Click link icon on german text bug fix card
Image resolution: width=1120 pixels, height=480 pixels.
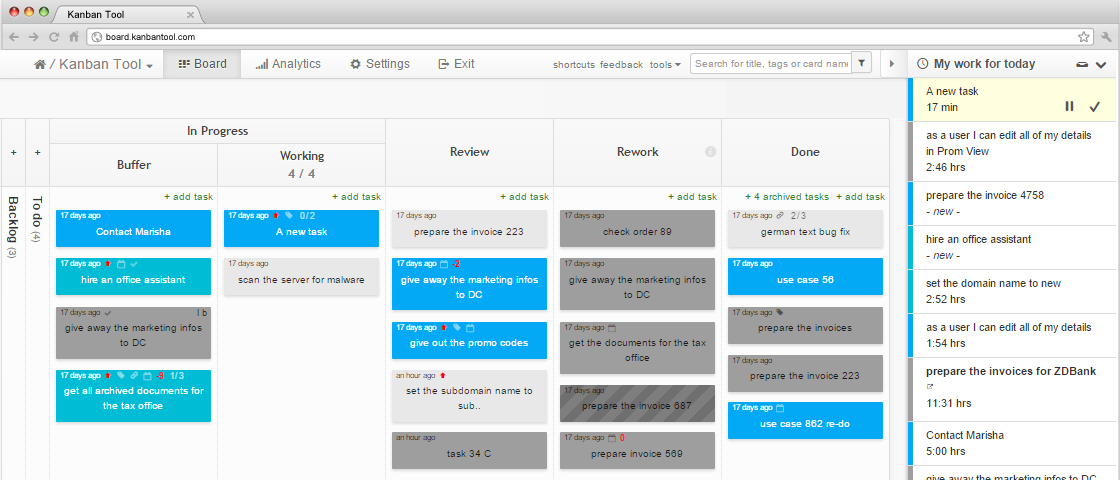[780, 215]
